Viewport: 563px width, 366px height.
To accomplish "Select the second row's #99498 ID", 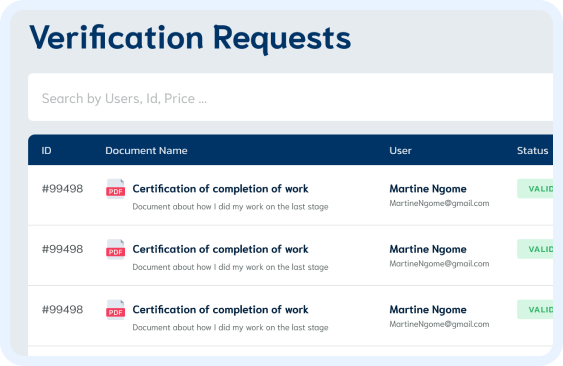I will pos(62,249).
